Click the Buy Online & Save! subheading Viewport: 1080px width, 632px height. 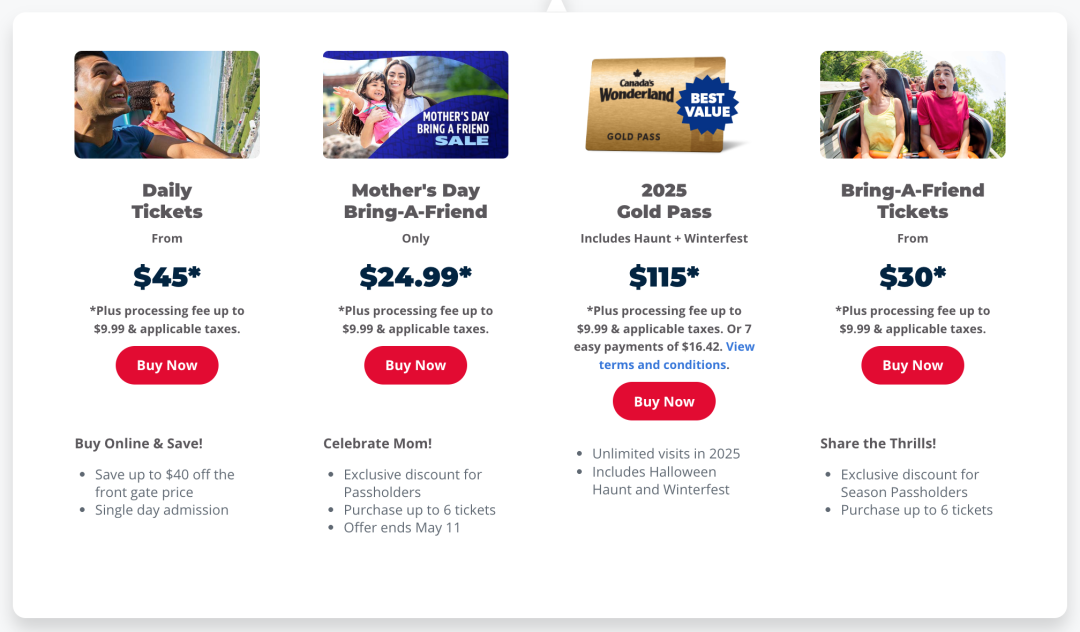coord(138,443)
